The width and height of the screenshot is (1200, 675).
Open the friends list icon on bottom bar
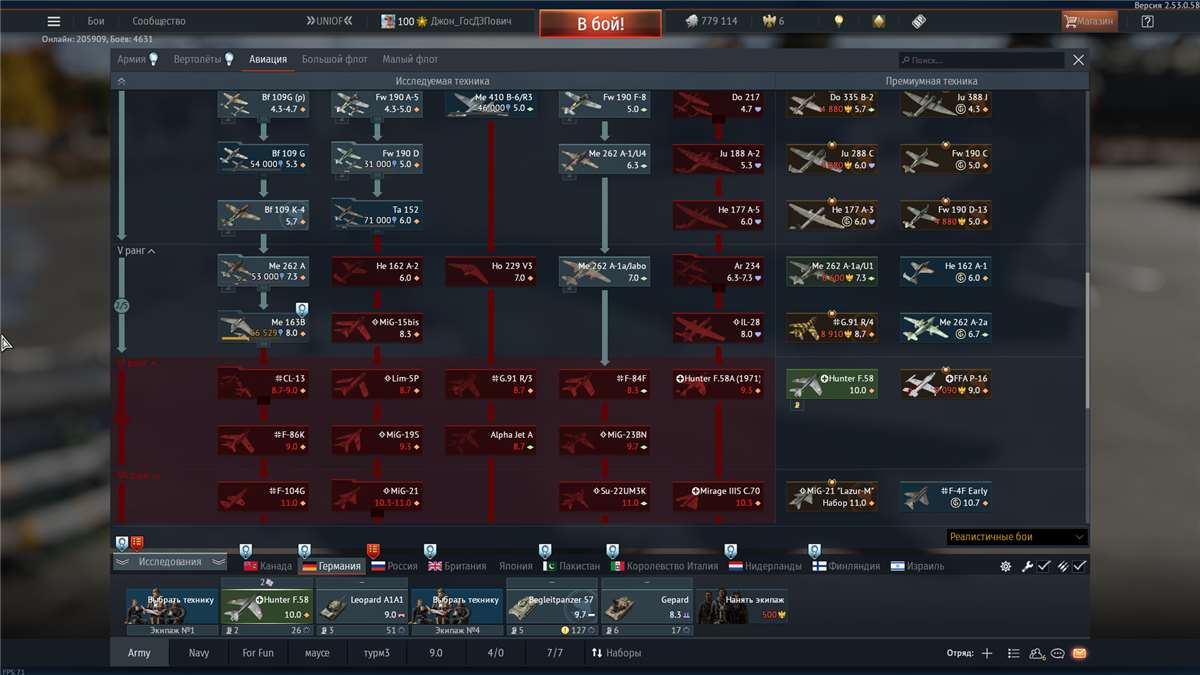point(1033,653)
